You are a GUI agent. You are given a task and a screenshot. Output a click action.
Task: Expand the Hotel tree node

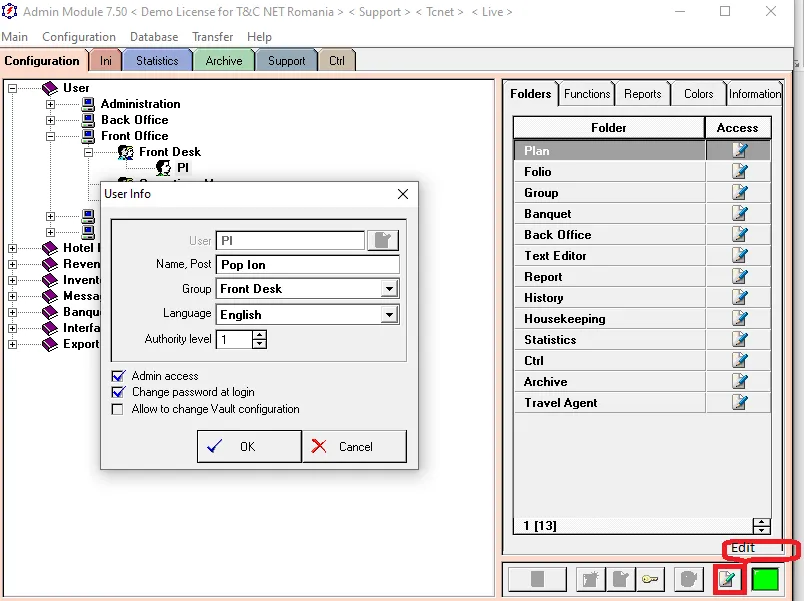[x=12, y=248]
